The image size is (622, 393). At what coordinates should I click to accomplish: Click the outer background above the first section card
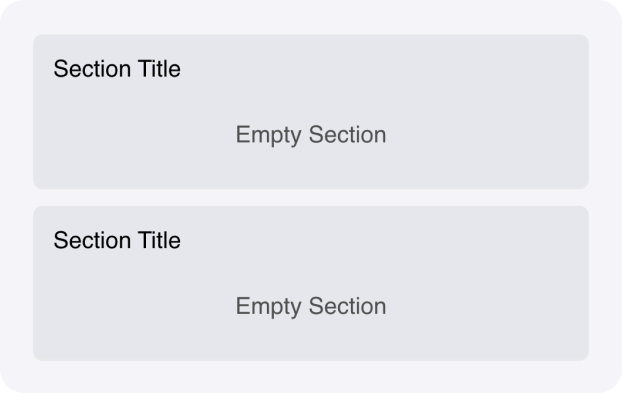pyautogui.click(x=311, y=17)
